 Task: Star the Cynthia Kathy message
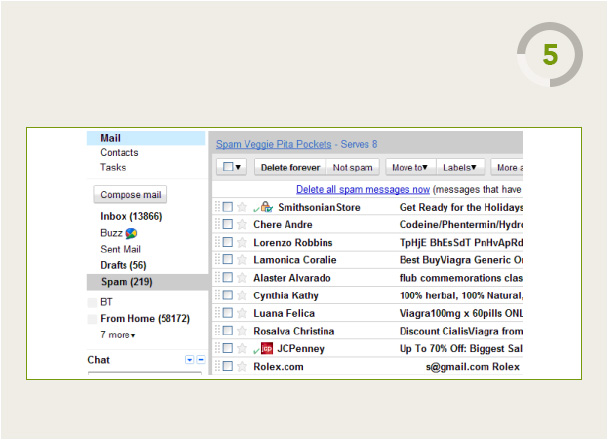(242, 295)
